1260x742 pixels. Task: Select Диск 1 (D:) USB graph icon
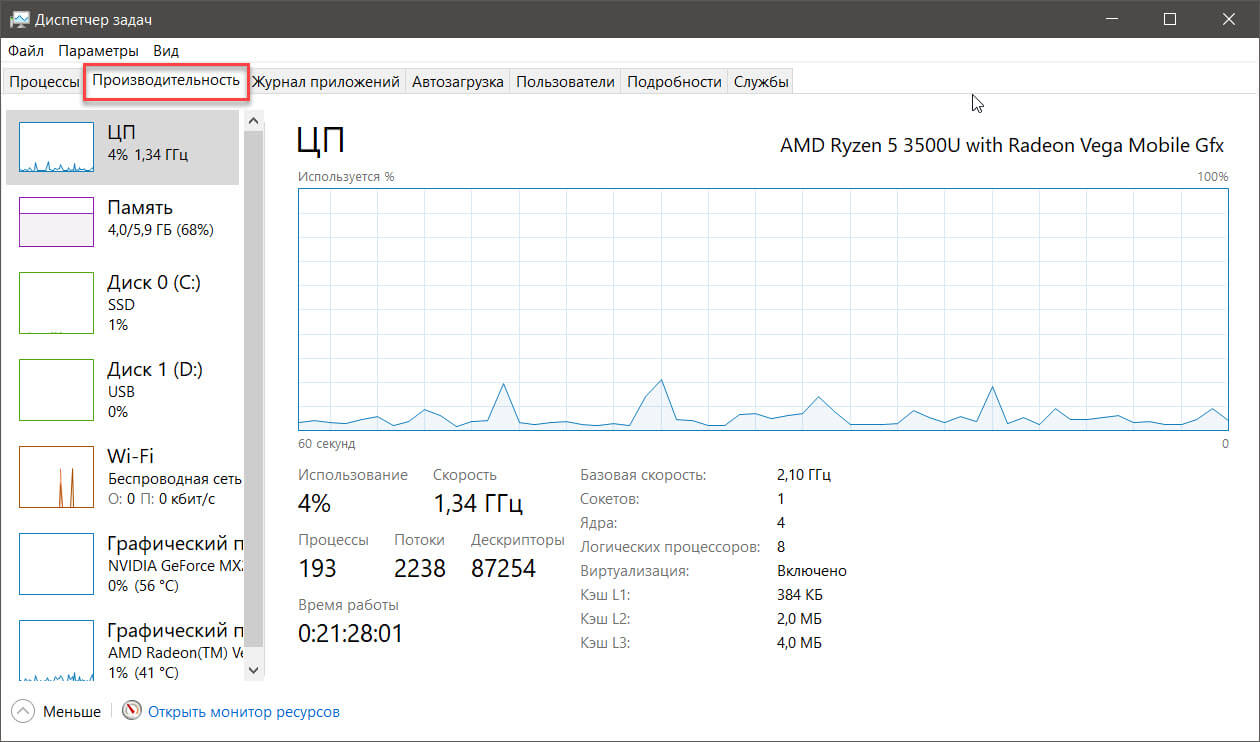point(56,390)
